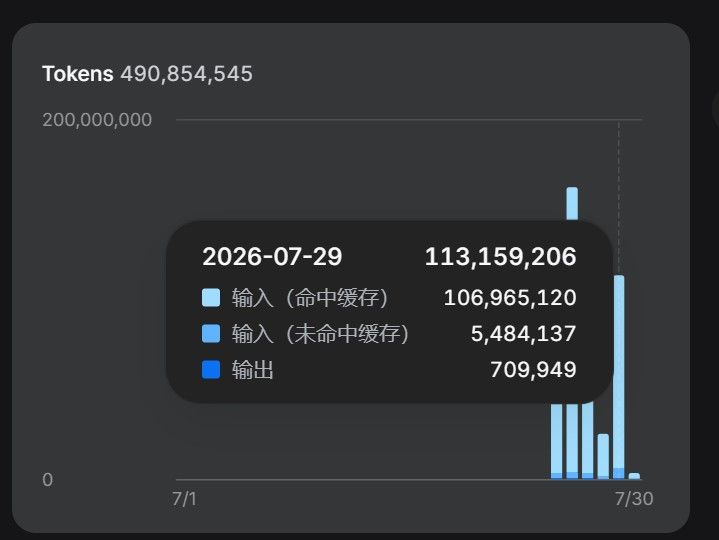This screenshot has width=719, height=540.
Task: Click the tooltip date 2026-07-29
Action: tap(272, 256)
